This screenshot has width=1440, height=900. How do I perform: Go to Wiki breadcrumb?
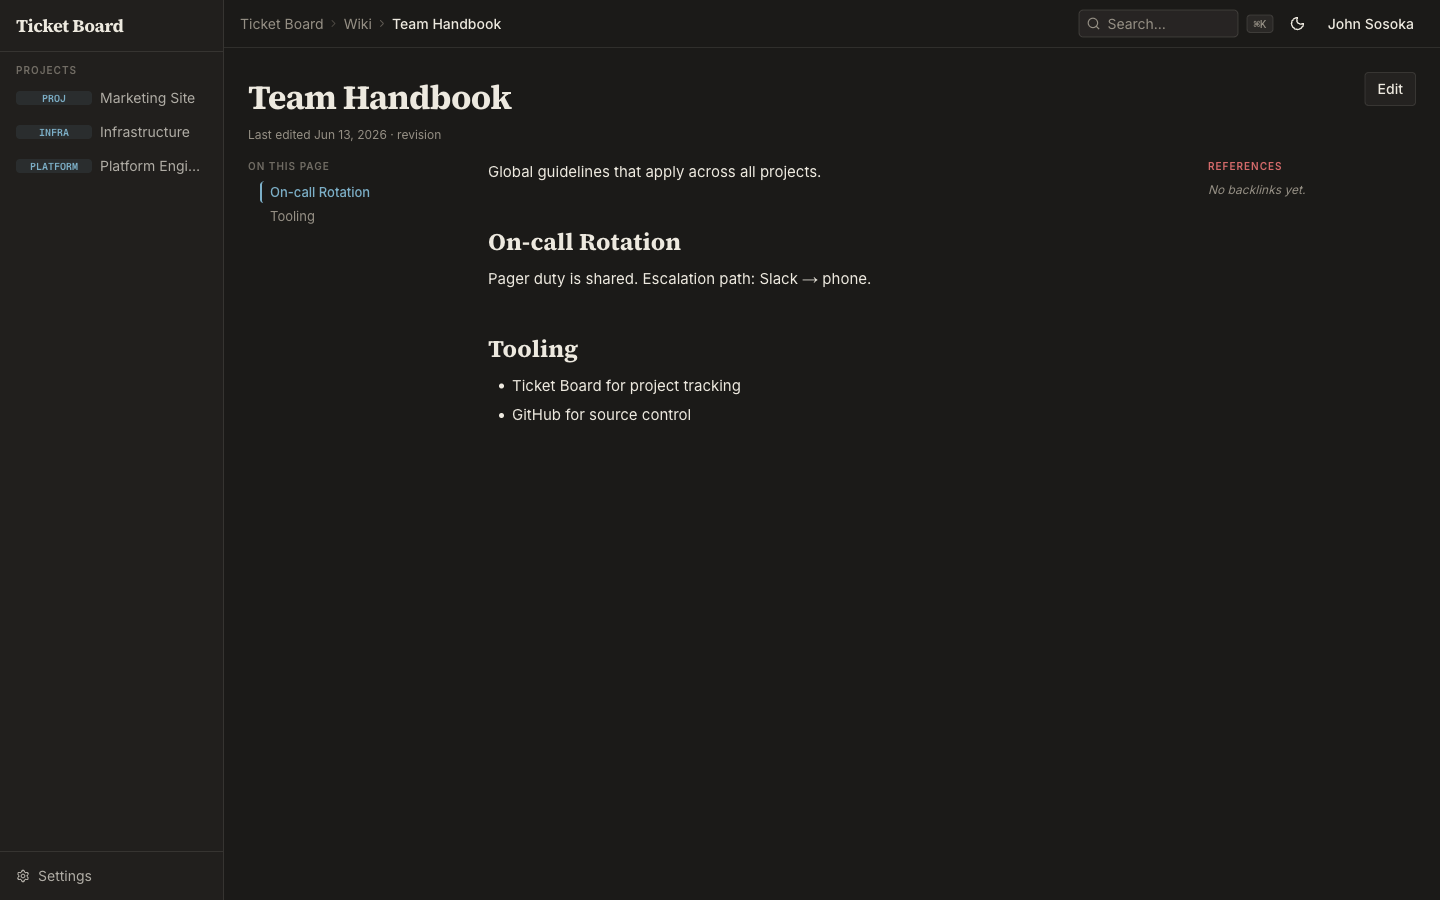coord(357,24)
